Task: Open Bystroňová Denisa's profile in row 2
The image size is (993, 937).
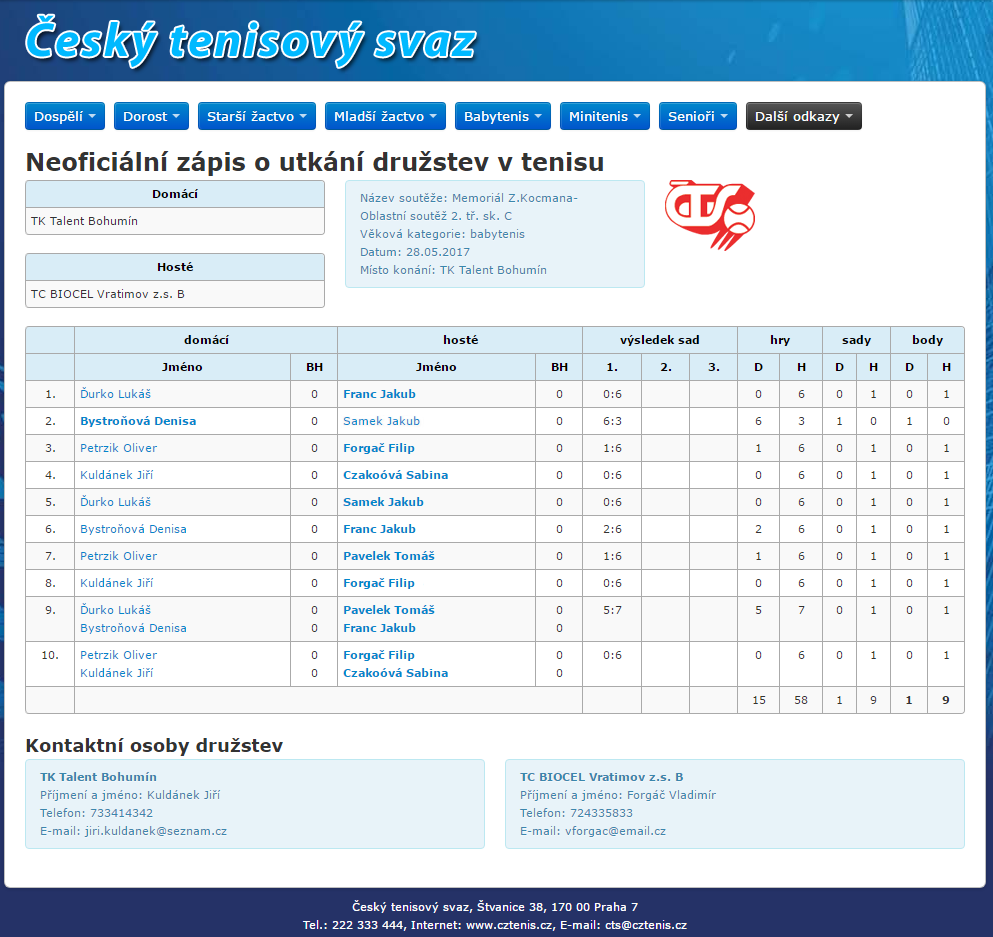Action: click(x=138, y=421)
